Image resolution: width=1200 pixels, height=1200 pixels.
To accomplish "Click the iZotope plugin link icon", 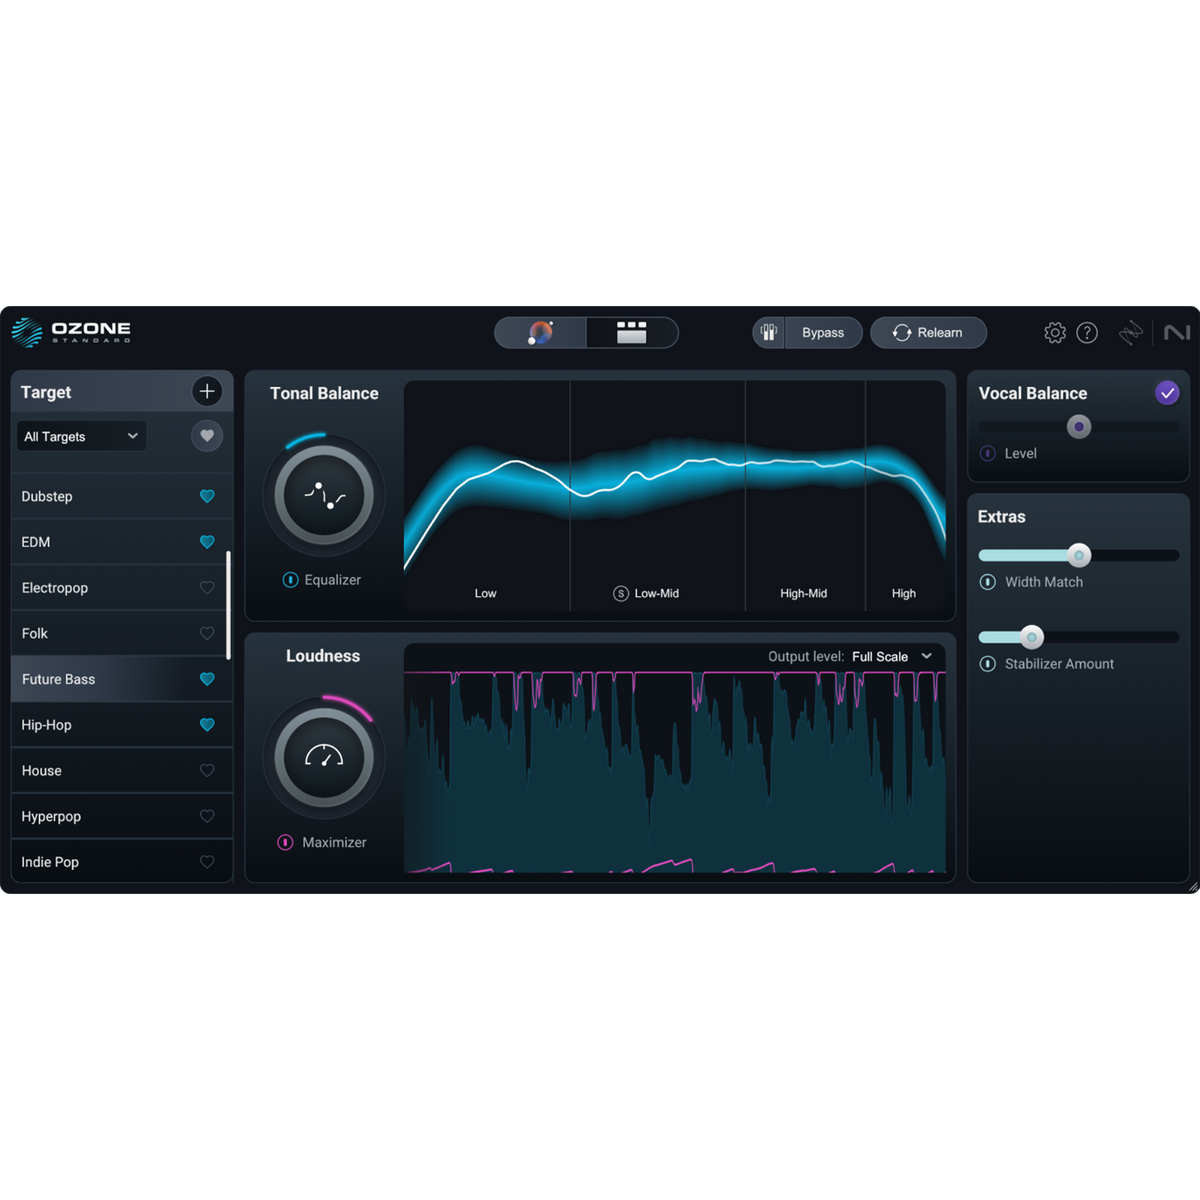I will tap(1131, 333).
